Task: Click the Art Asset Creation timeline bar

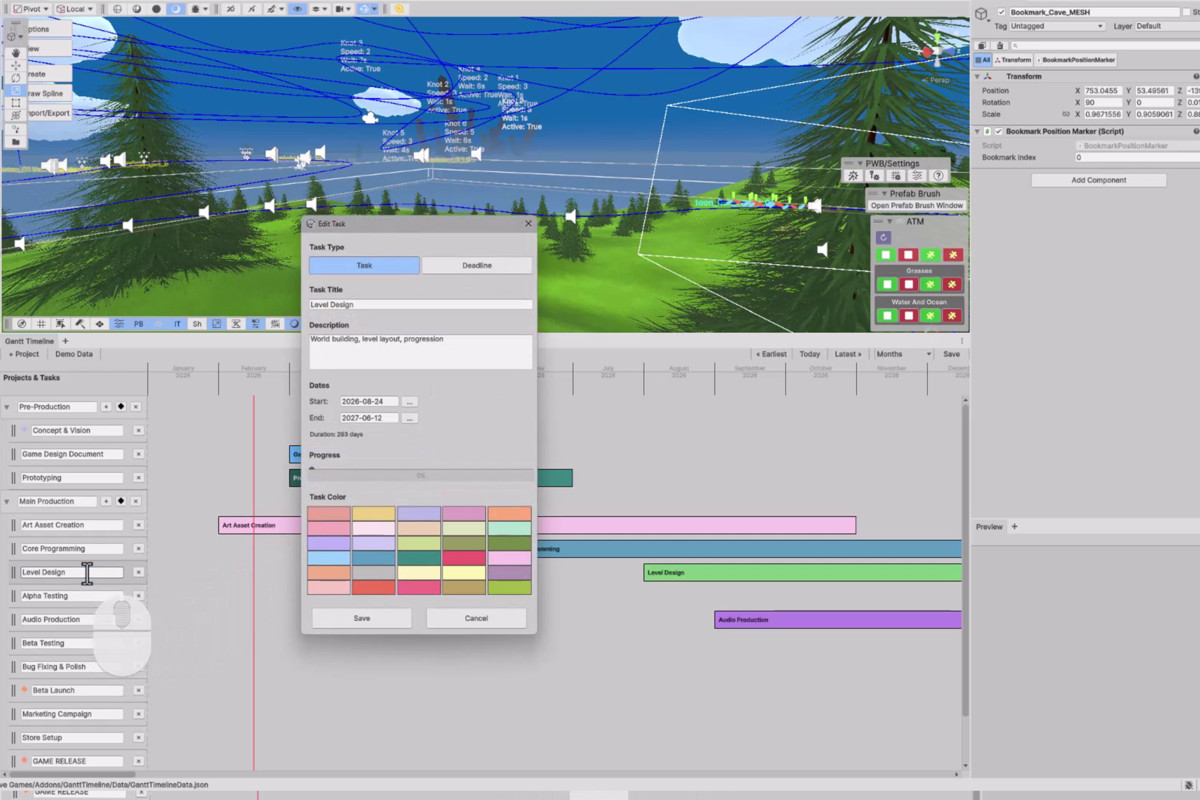Action: tap(537, 525)
